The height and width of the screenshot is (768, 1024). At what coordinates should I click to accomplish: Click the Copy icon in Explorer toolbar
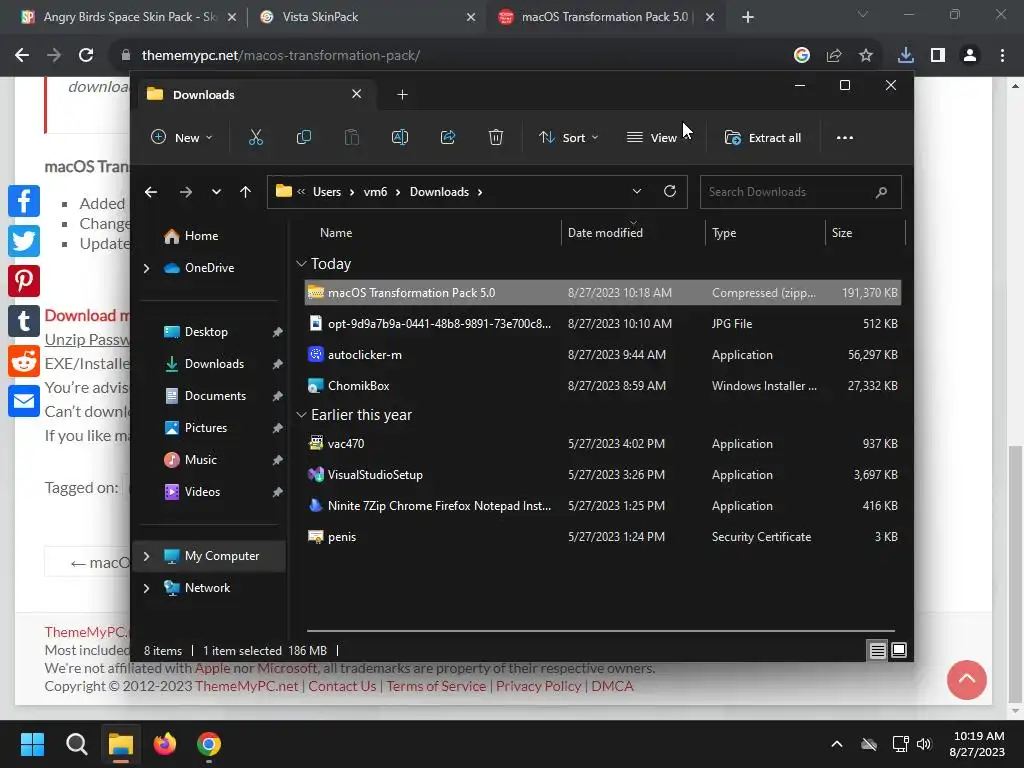click(x=304, y=138)
